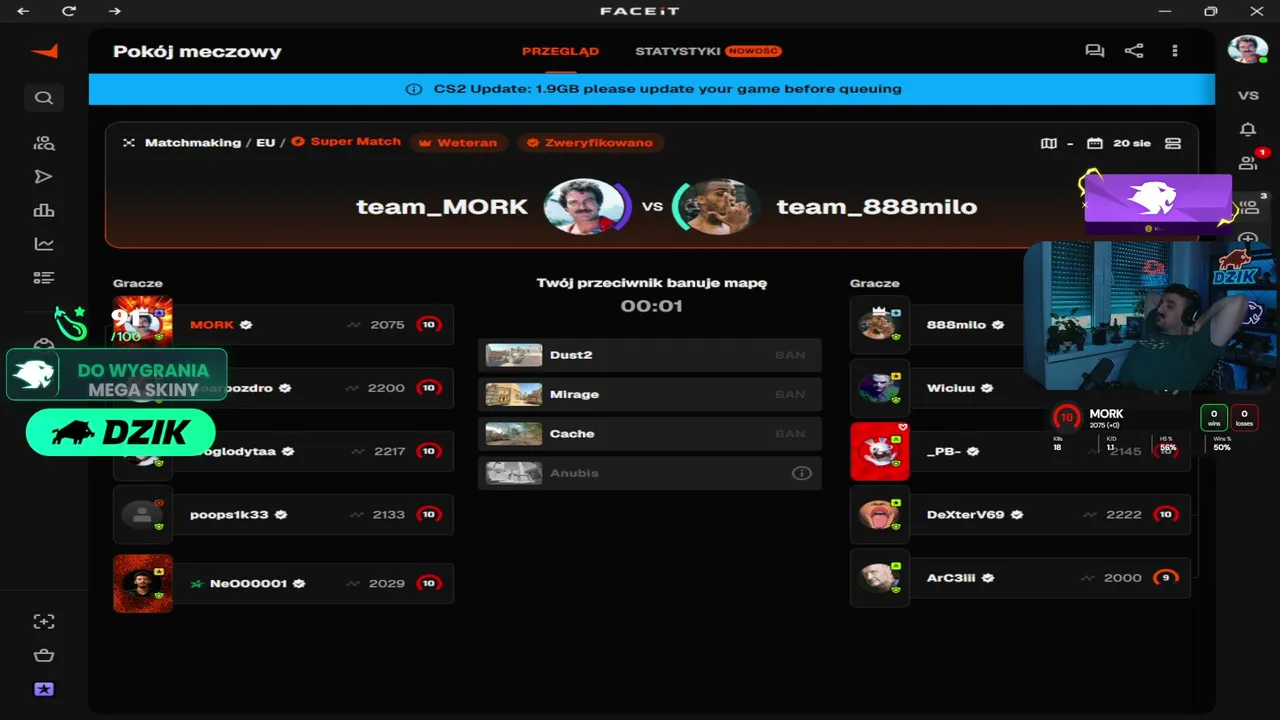The height and width of the screenshot is (720, 1280).
Task: Open the shop basket icon
Action: coord(44,656)
